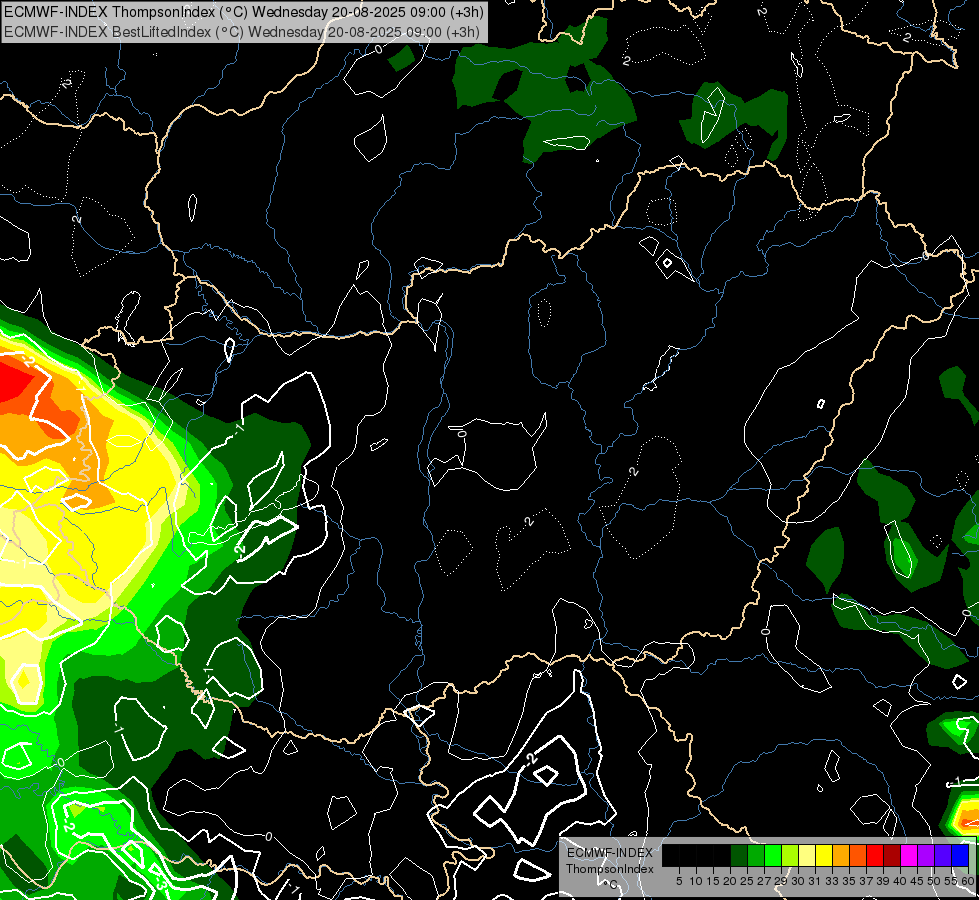Viewport: 979px width, 900px height.
Task: Click the legend scale value 25
Action: pos(747,881)
